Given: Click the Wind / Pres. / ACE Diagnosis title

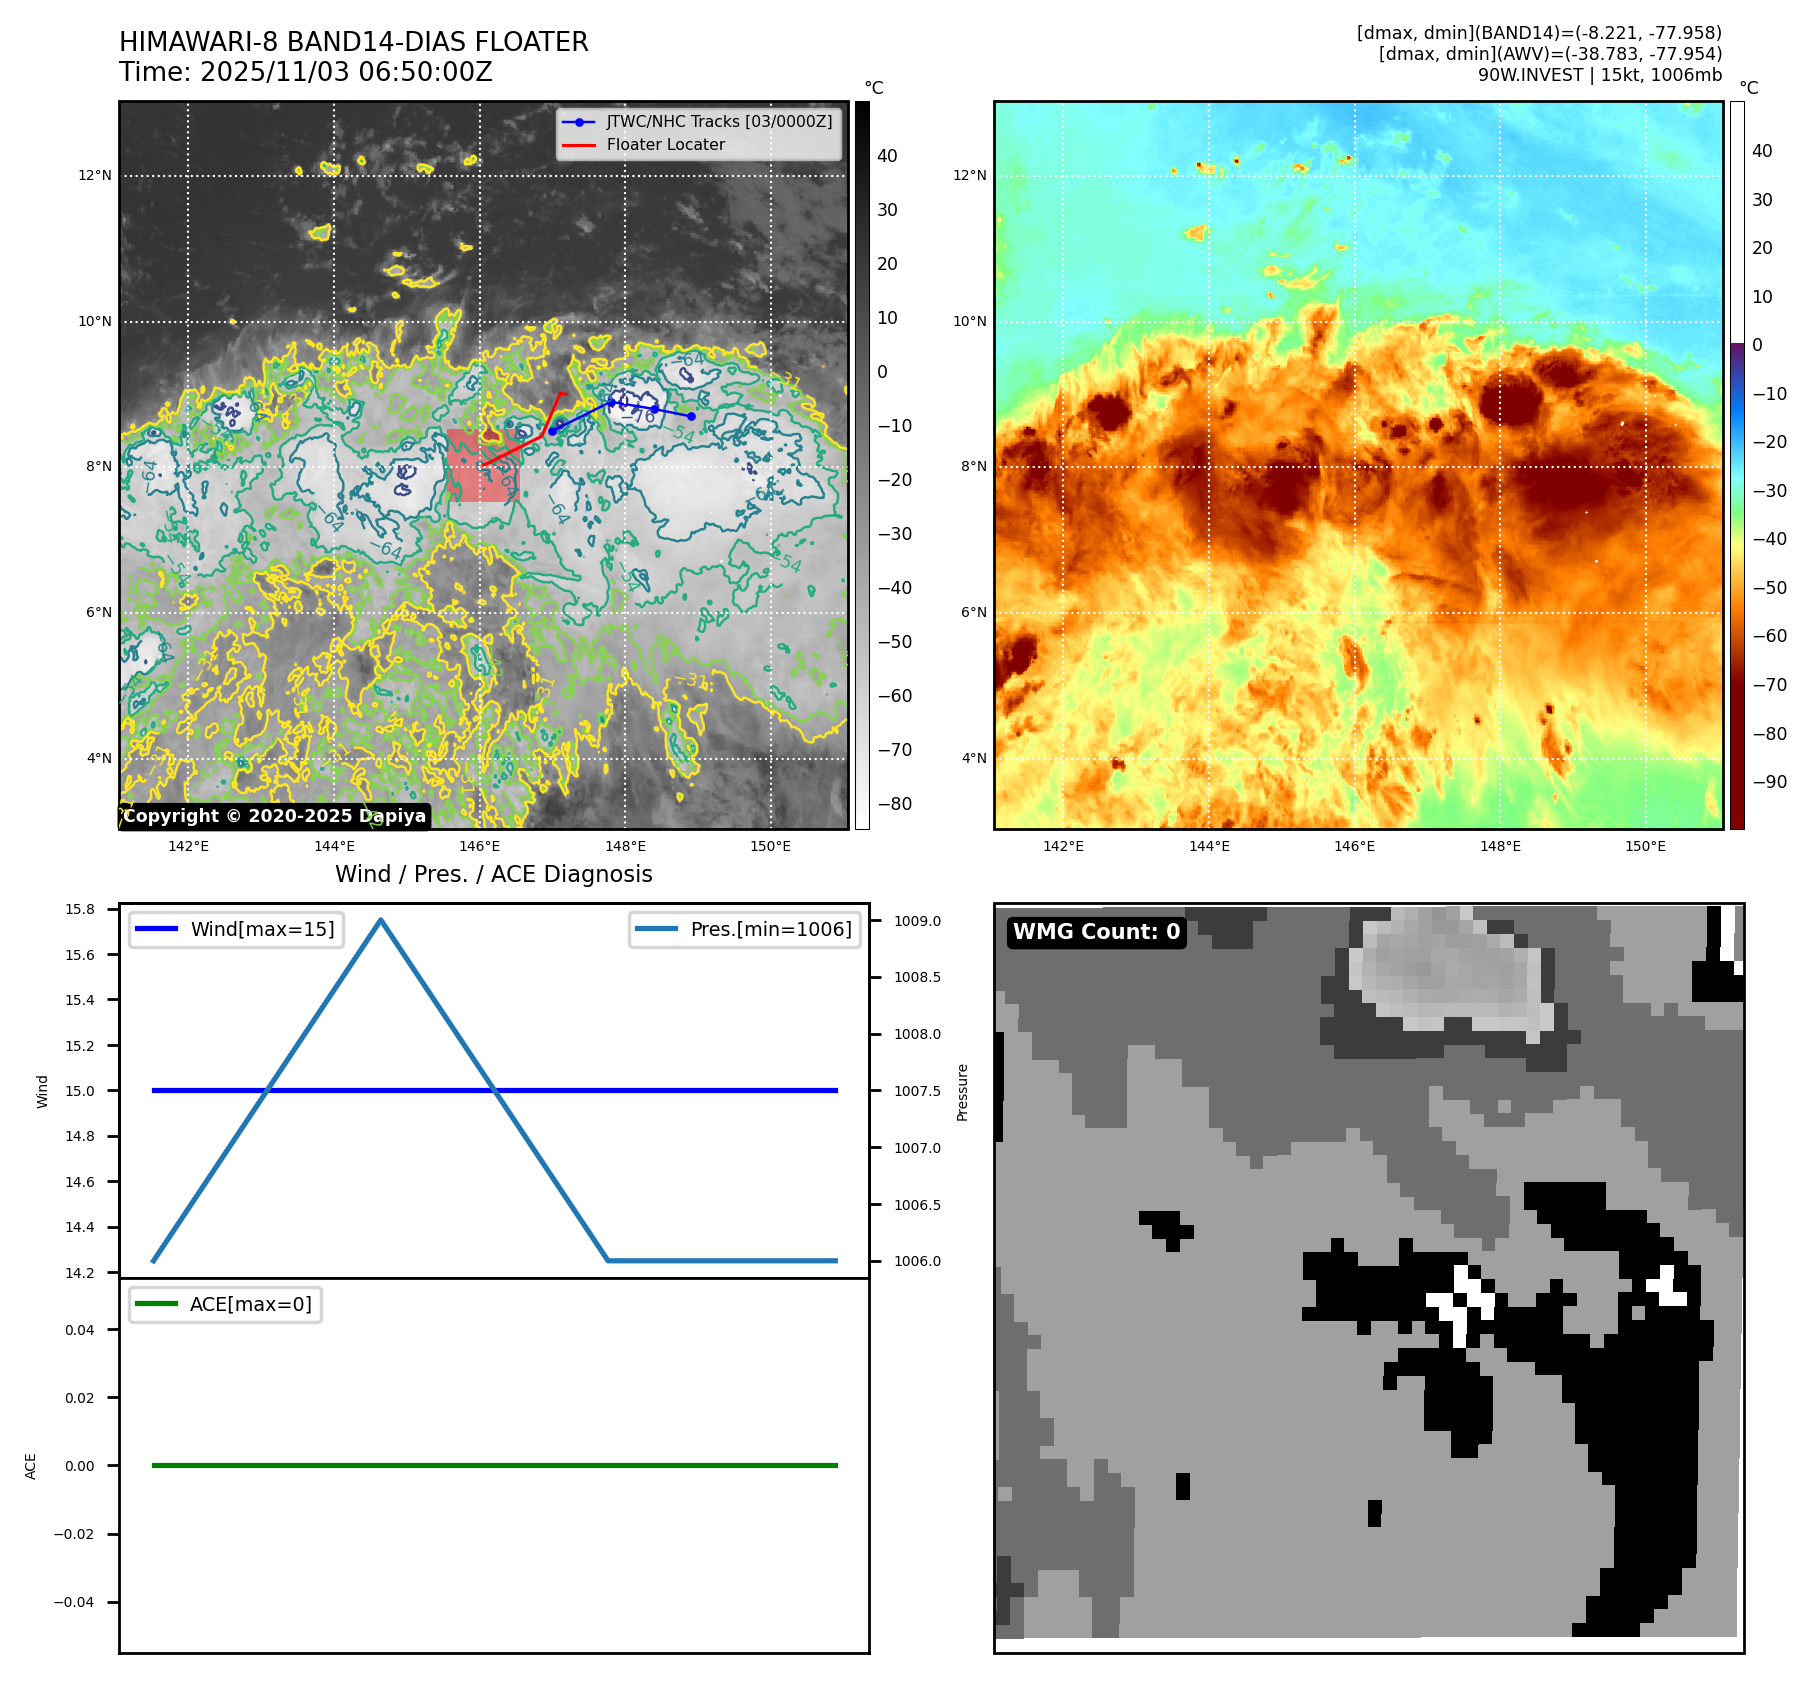Looking at the screenshot, I should tap(493, 874).
